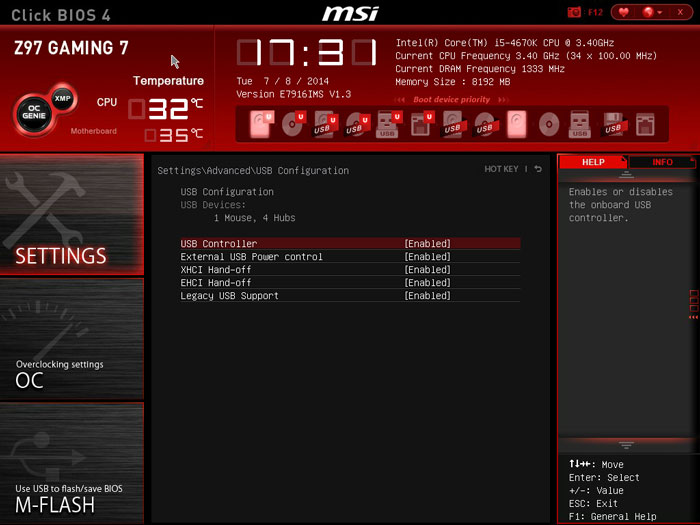Open the SETTINGS section
Image resolution: width=700 pixels, height=525 pixels.
point(72,214)
